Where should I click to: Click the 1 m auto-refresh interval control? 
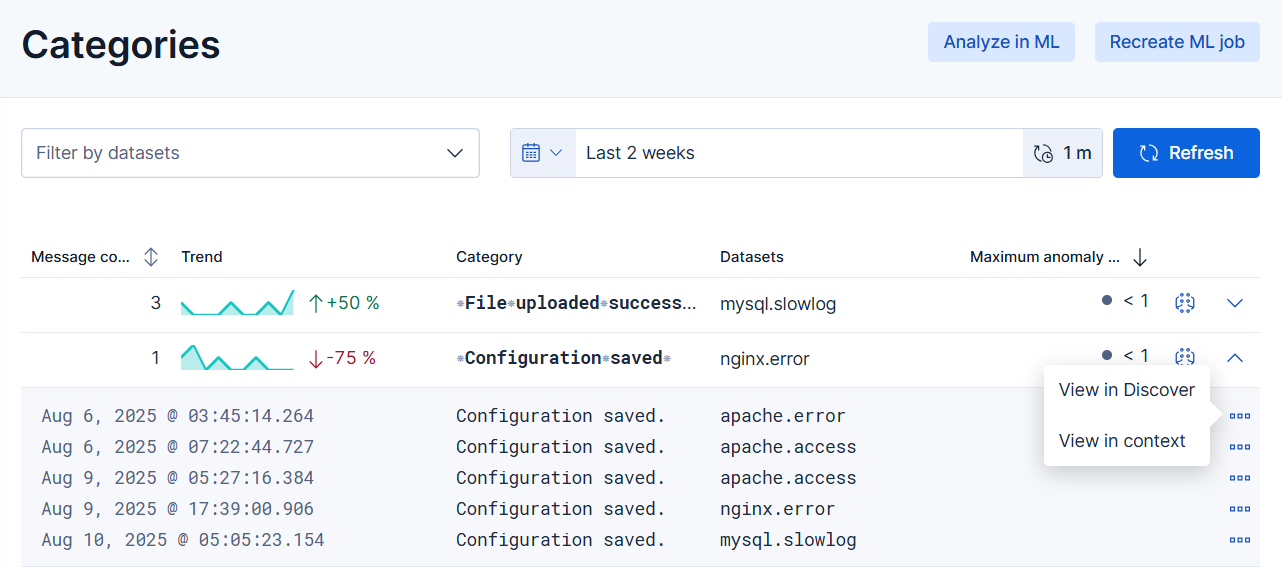point(1062,153)
